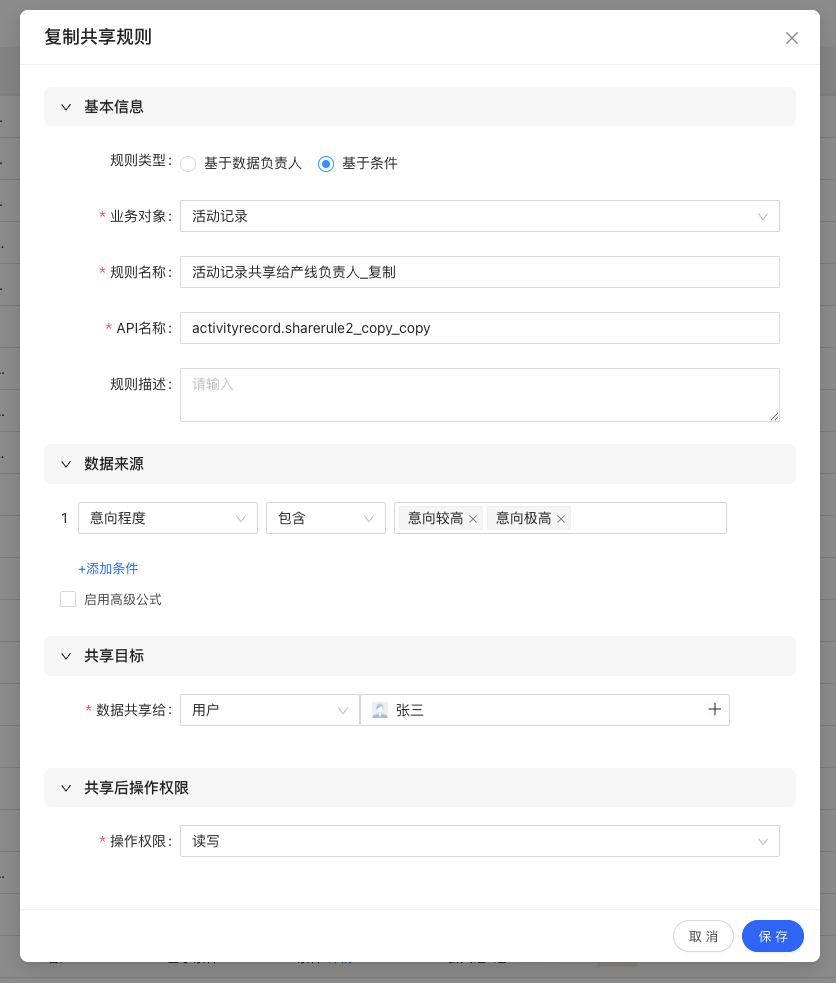Collapse the 数据来源 section

[67, 464]
